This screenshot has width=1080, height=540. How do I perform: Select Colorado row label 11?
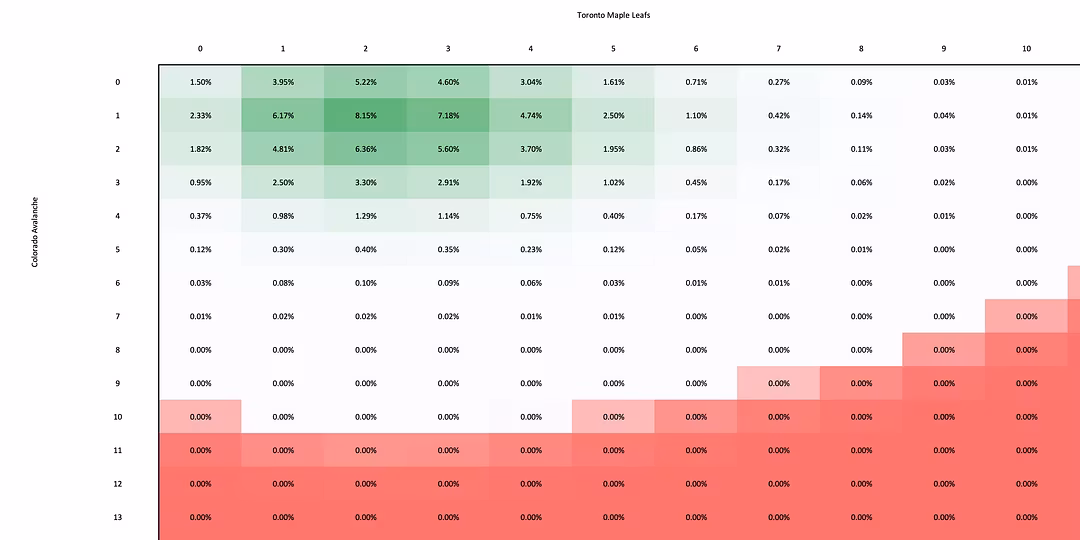[117, 450]
